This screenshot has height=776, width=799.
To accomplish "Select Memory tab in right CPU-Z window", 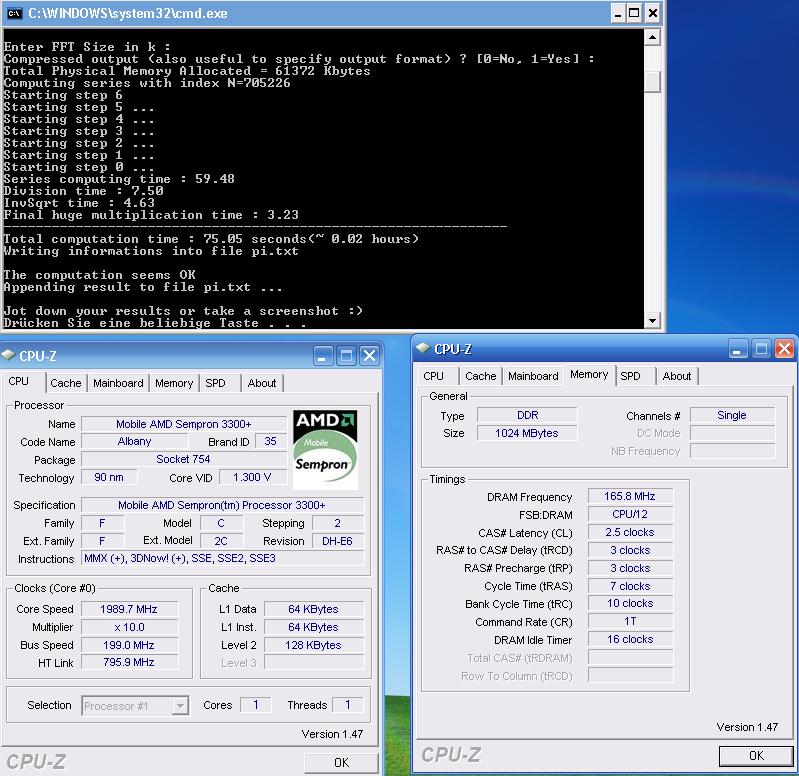I will pyautogui.click(x=589, y=374).
